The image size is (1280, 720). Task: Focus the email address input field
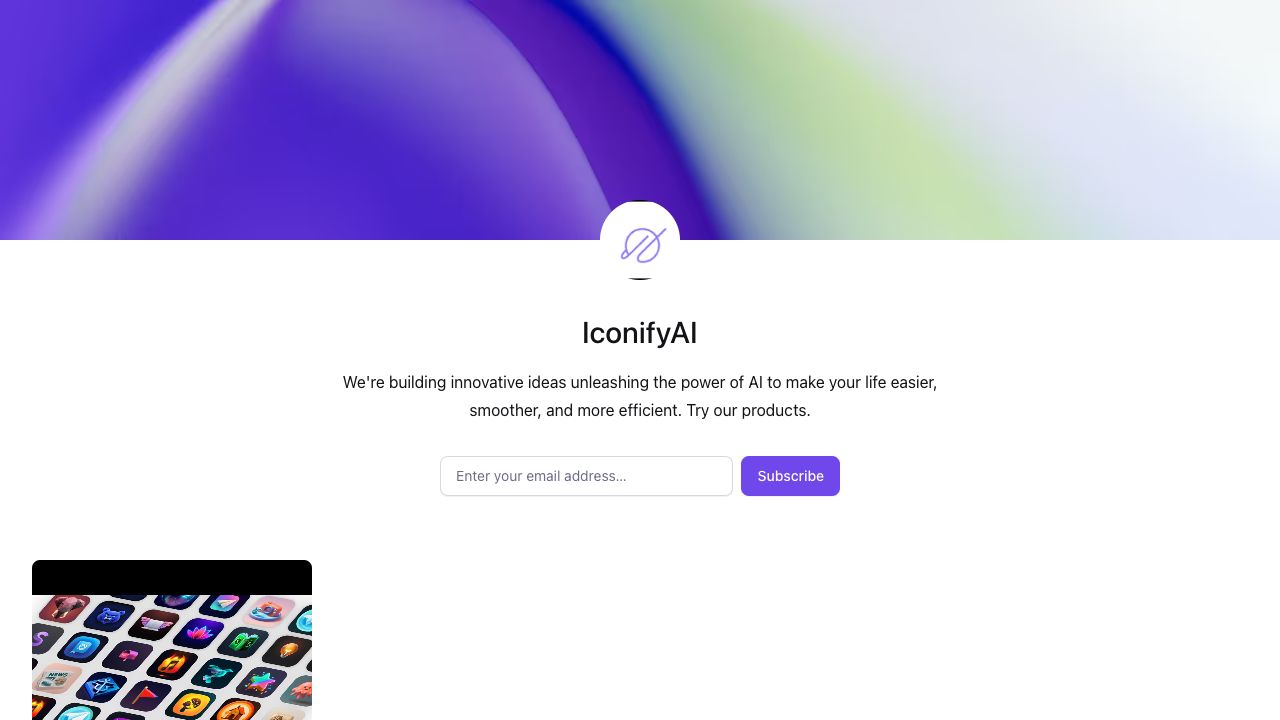[586, 476]
